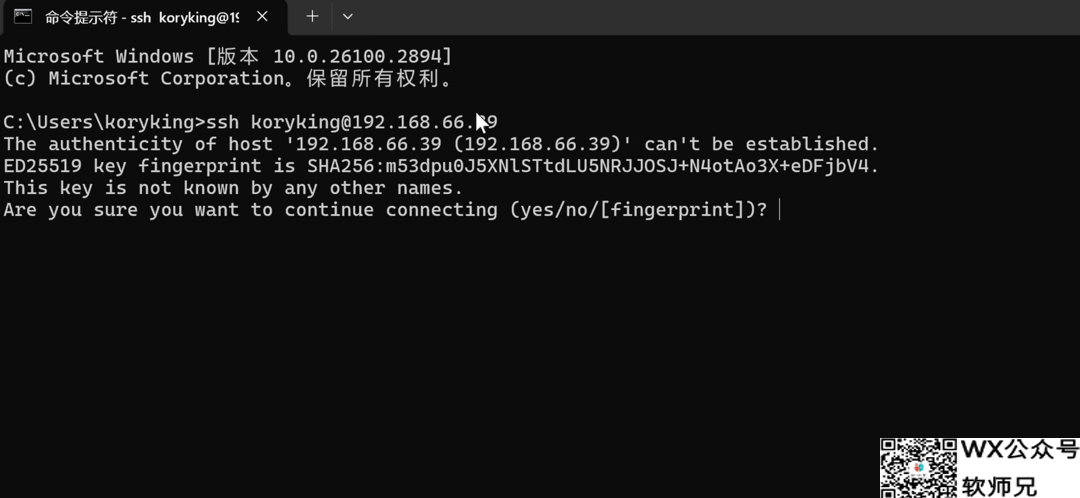Click the C:\Users\koryking> prompt path
Image resolution: width=1080 pixels, height=498 pixels.
click(100, 122)
